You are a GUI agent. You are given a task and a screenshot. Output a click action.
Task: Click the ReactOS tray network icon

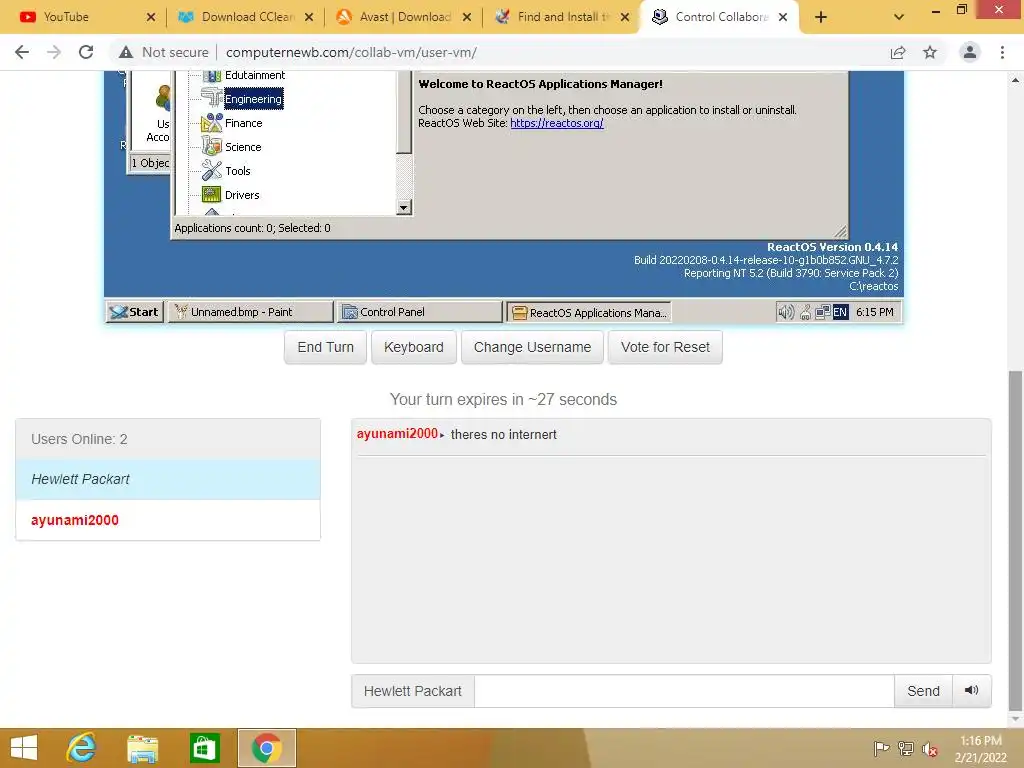point(823,312)
